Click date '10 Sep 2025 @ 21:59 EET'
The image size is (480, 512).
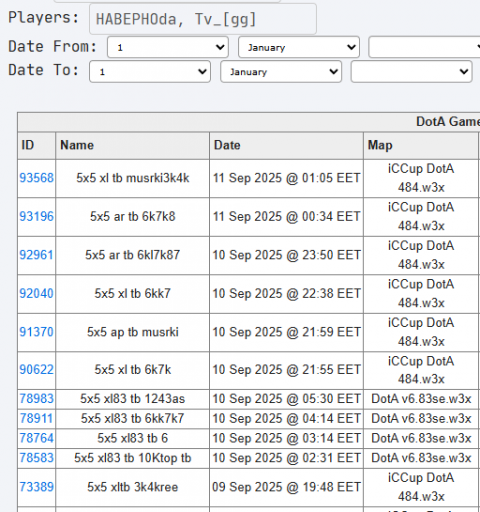(x=287, y=332)
